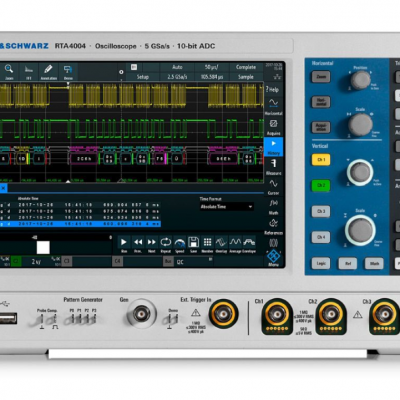
Task: Click the Ch2 input BNC connector
Action: click(331, 316)
